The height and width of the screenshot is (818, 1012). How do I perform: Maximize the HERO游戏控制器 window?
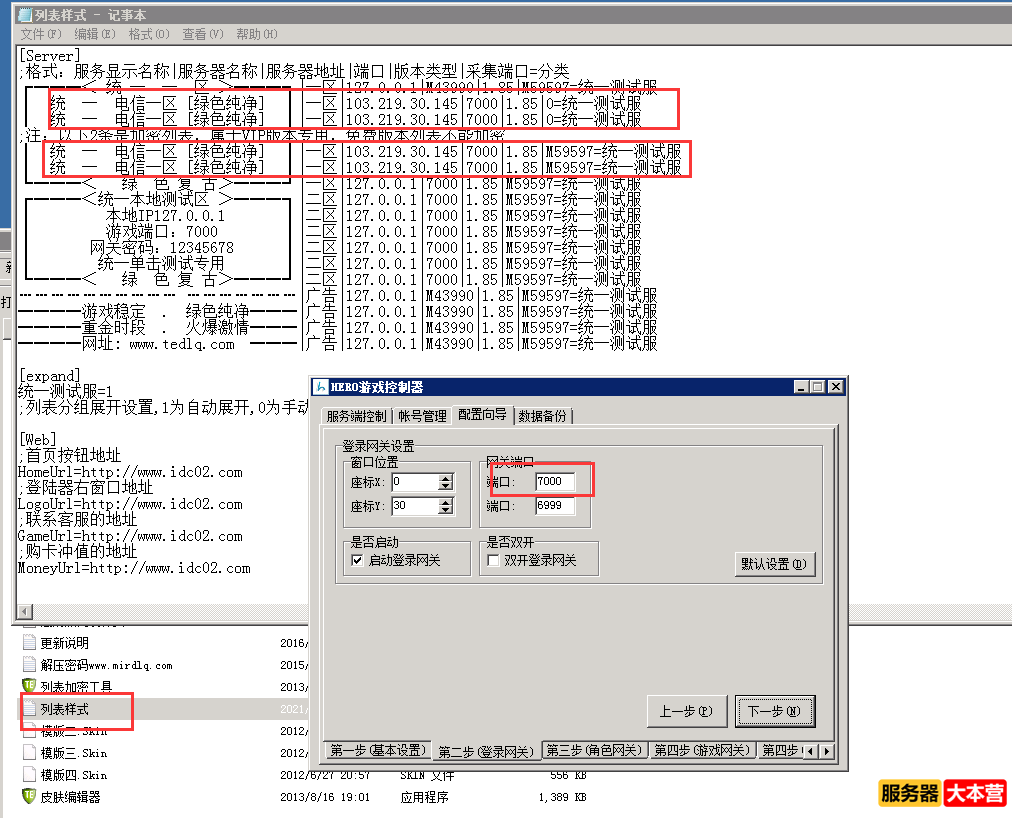[x=818, y=387]
